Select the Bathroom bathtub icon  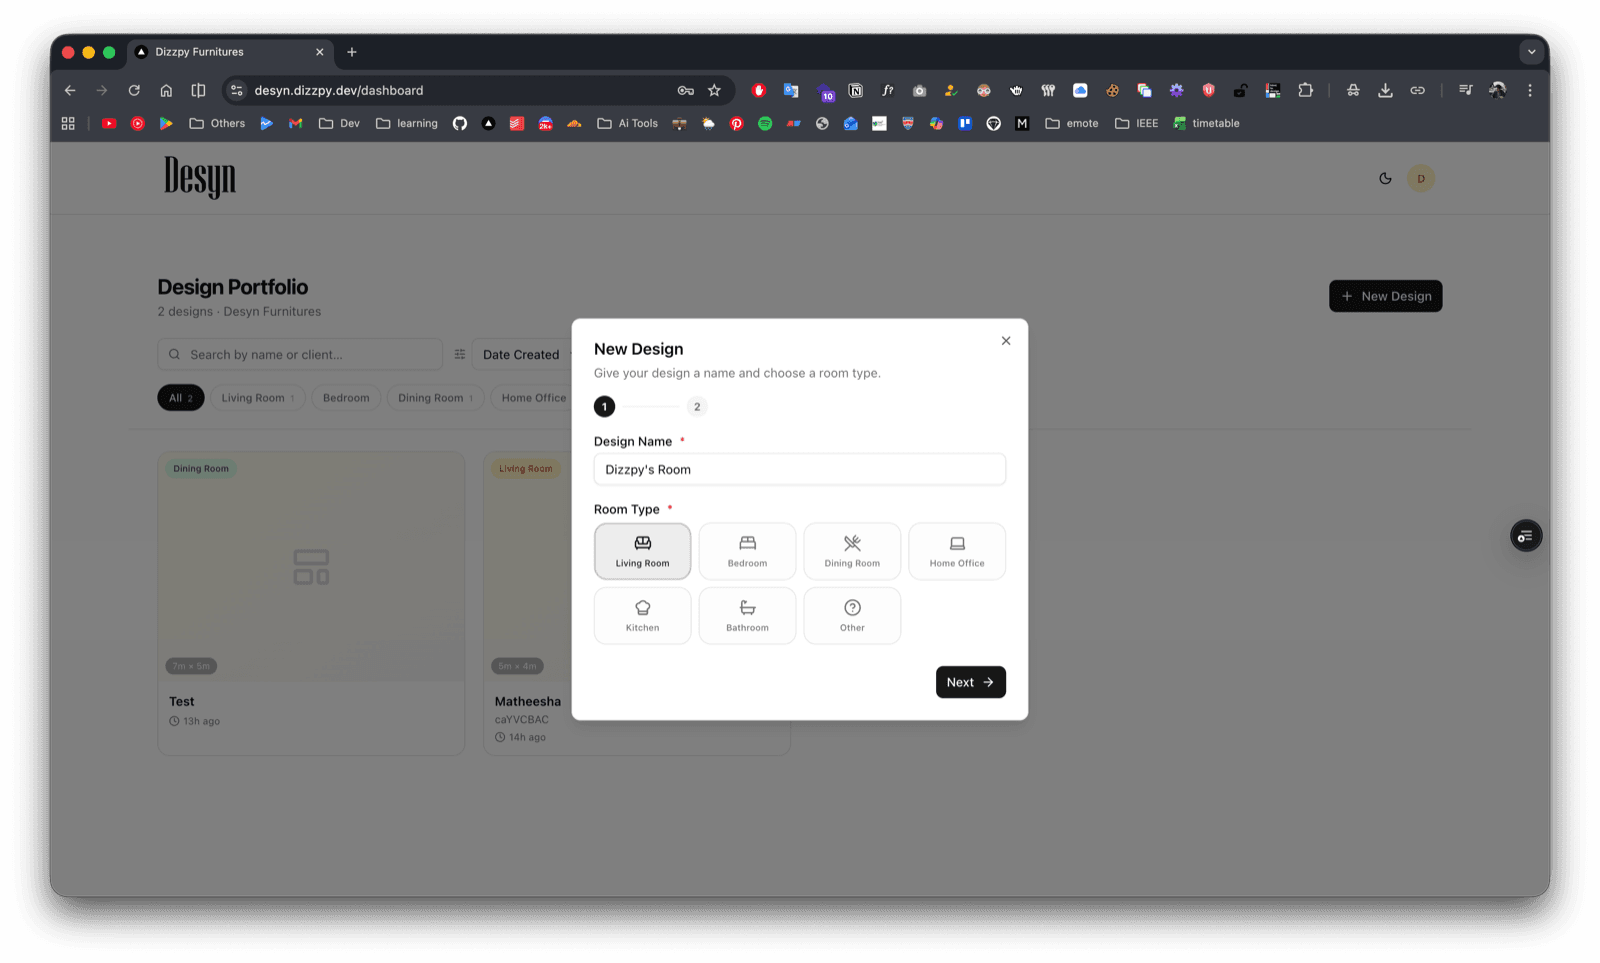(747, 607)
